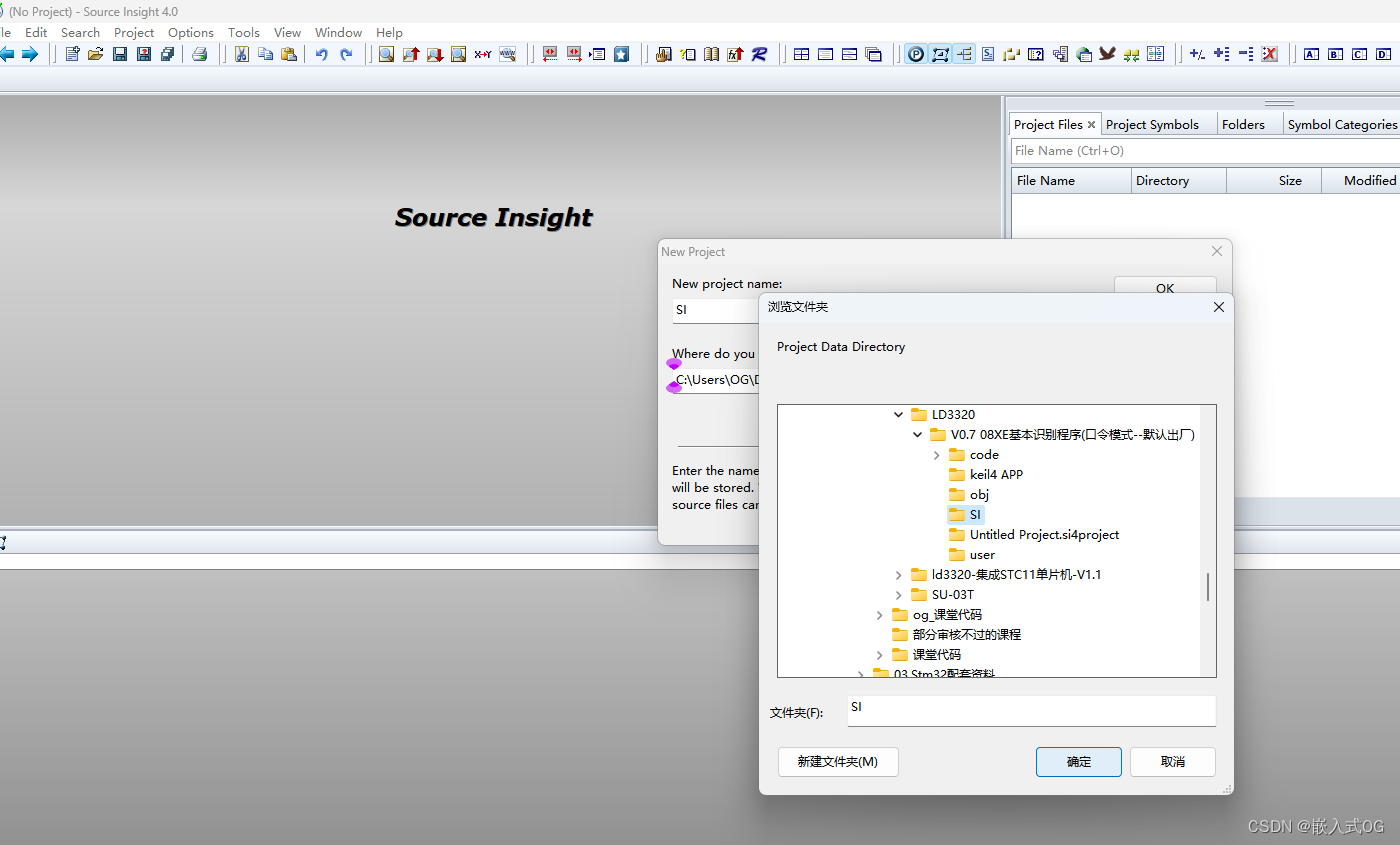Select the Cut tool in the toolbar
The width and height of the screenshot is (1400, 845).
(x=241, y=54)
